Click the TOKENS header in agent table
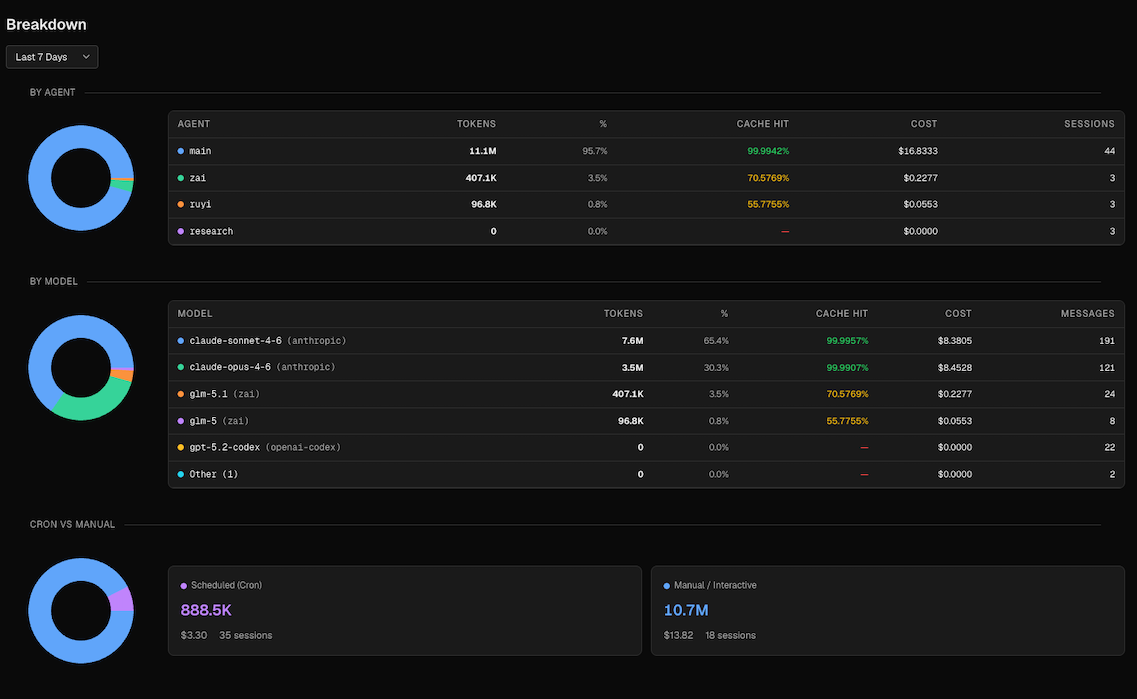Viewport: 1137px width, 699px height. 476,124
